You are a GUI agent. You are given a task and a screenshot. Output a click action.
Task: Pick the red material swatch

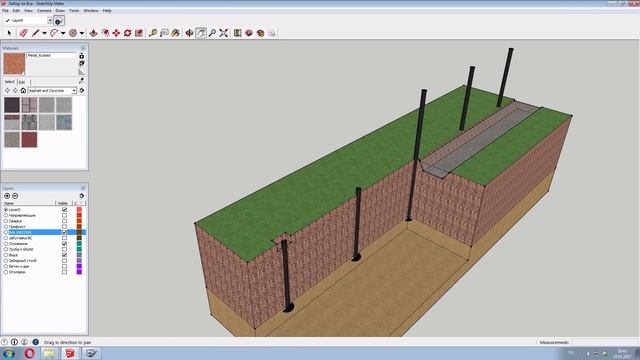click(x=29, y=140)
